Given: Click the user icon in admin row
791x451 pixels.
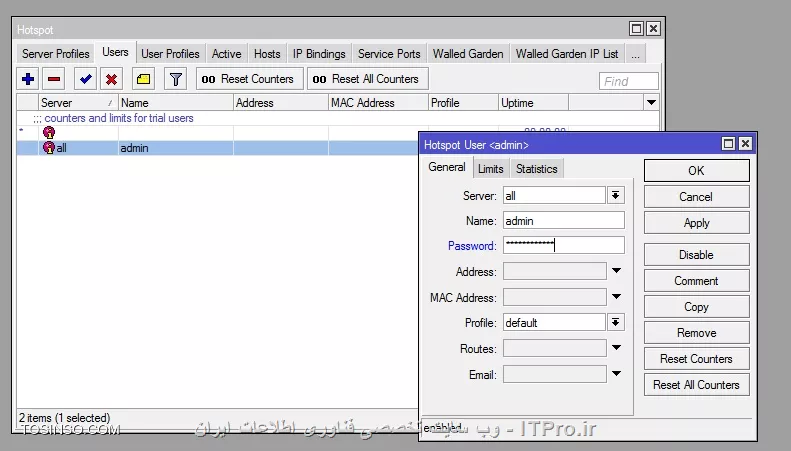Looking at the screenshot, I should (x=49, y=147).
